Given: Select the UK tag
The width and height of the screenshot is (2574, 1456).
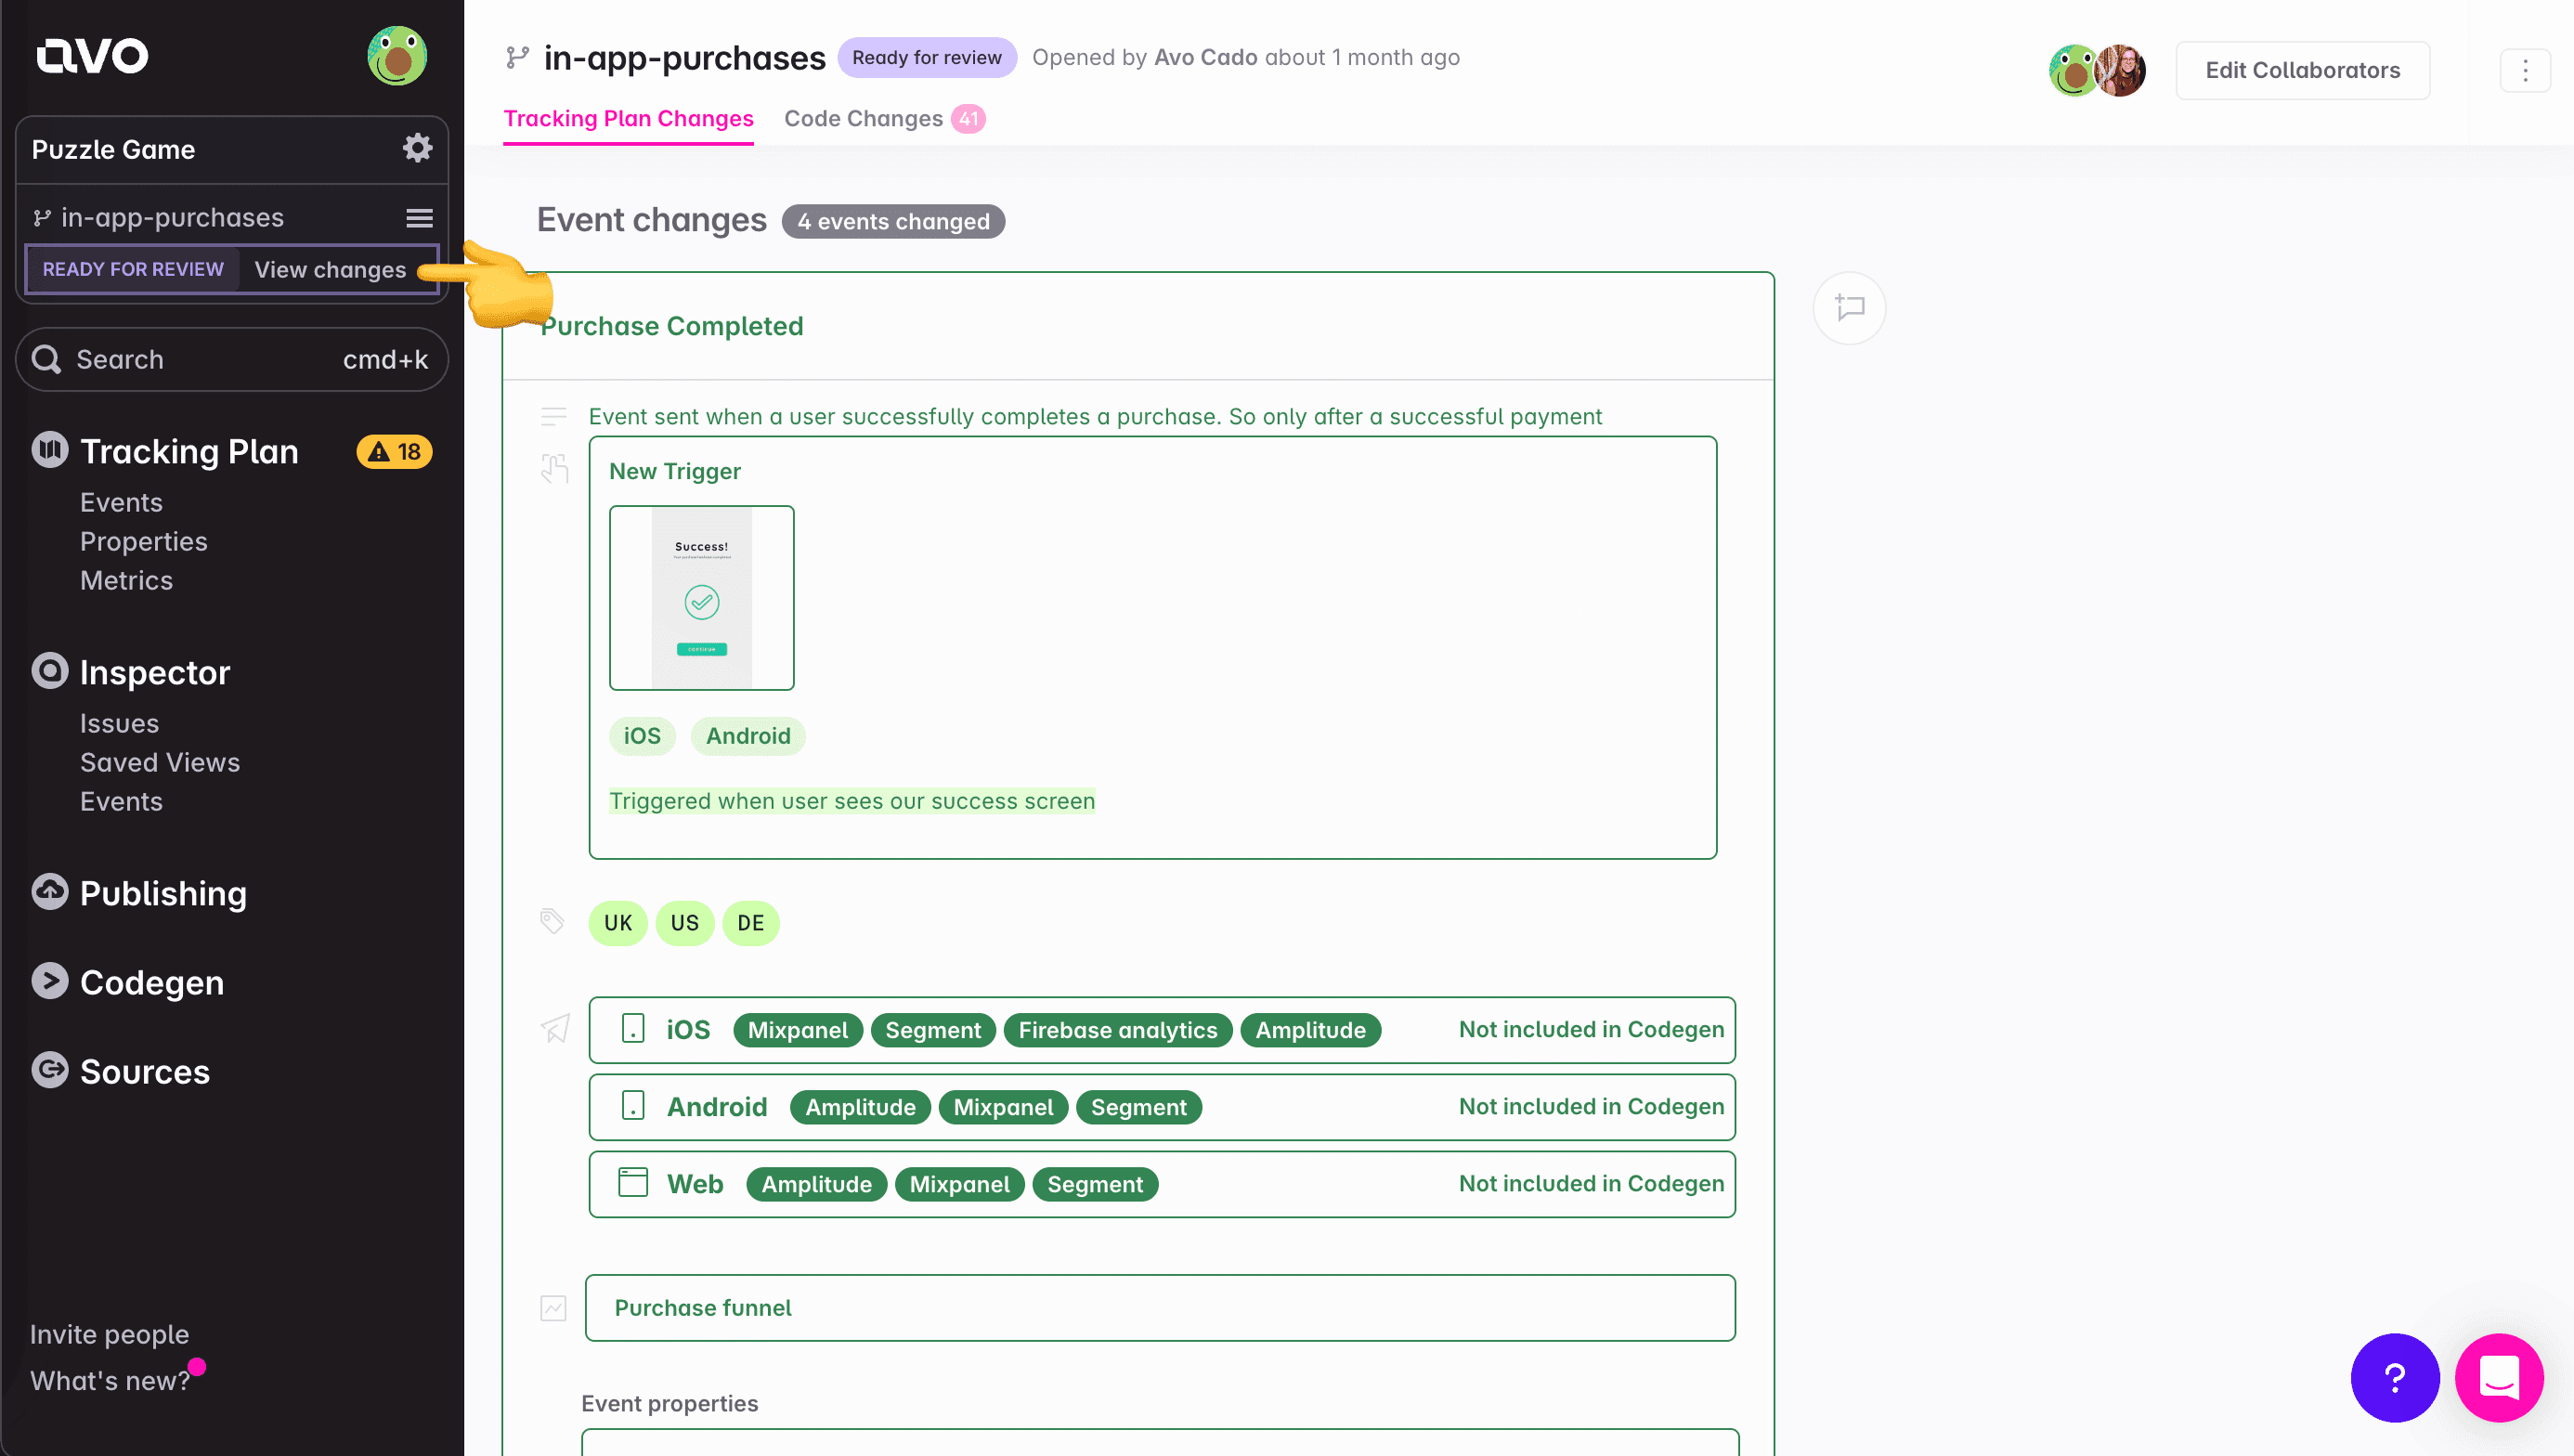Looking at the screenshot, I should click(x=618, y=923).
